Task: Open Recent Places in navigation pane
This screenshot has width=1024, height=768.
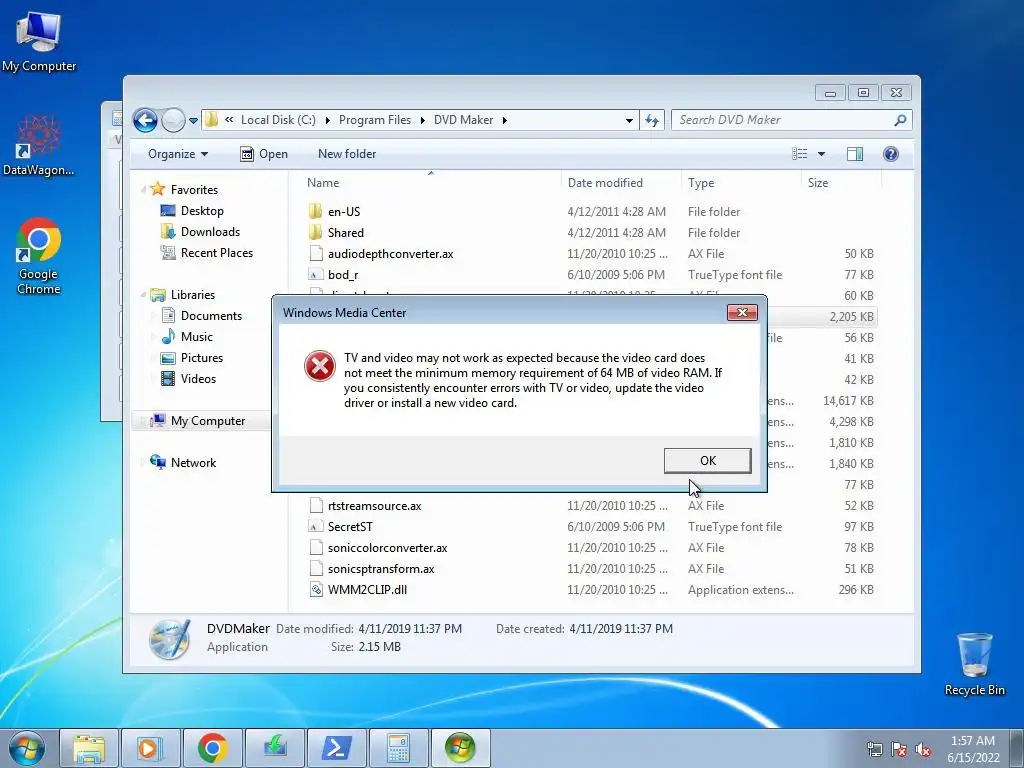Action: 216,253
